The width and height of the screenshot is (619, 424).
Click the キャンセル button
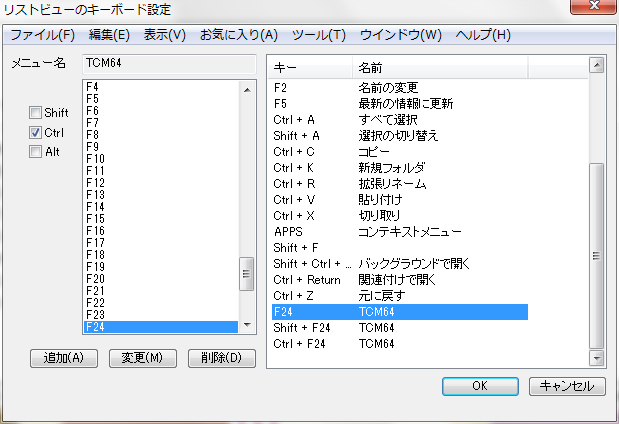pos(567,386)
